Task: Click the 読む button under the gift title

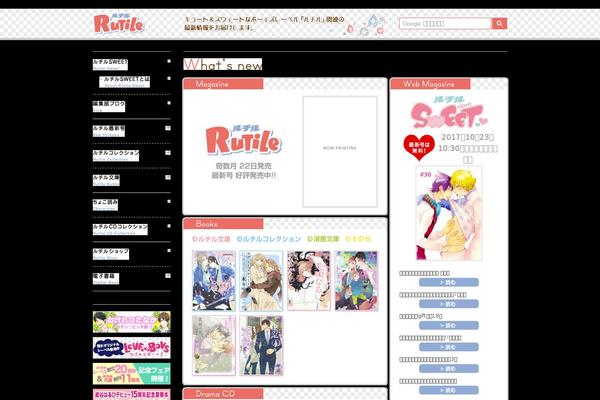Action: pyautogui.click(x=448, y=325)
